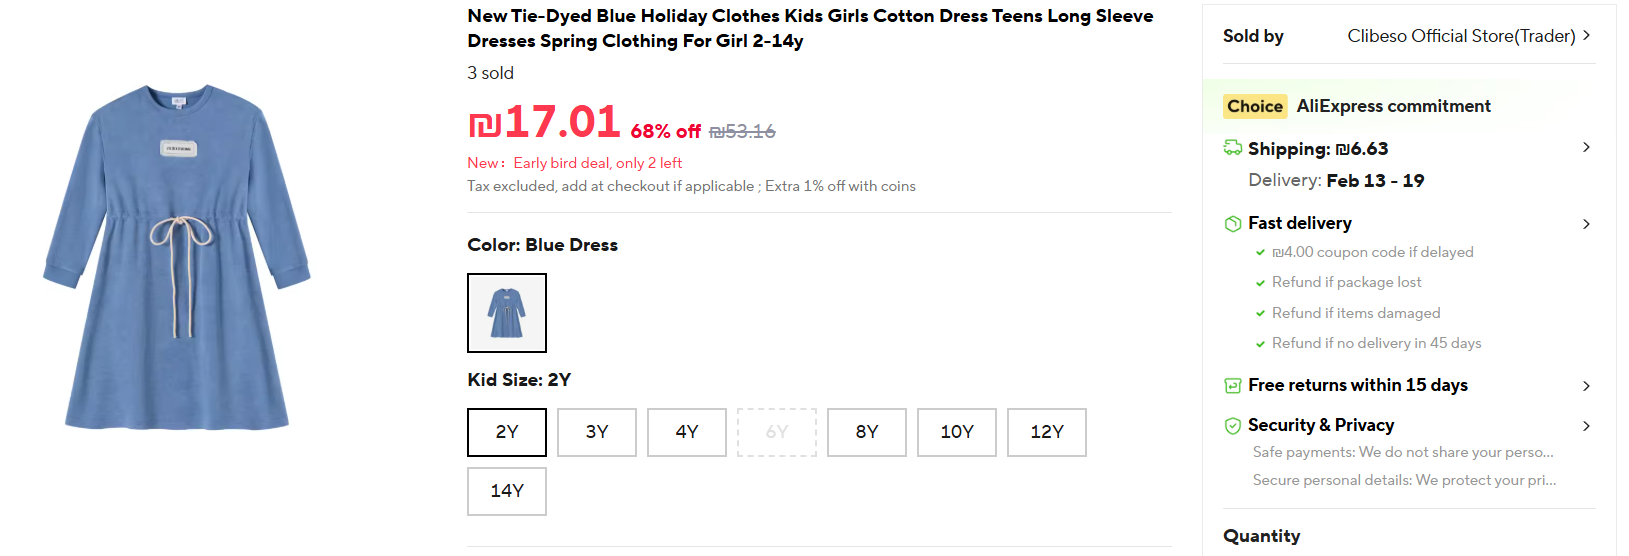
Task: Click the shipping truck icon
Action: [1233, 148]
